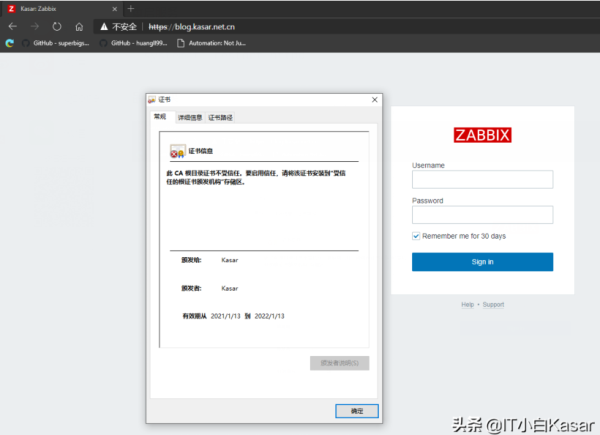Click the 不安全 security label
Image resolution: width=600 pixels, height=435 pixels.
(124, 27)
